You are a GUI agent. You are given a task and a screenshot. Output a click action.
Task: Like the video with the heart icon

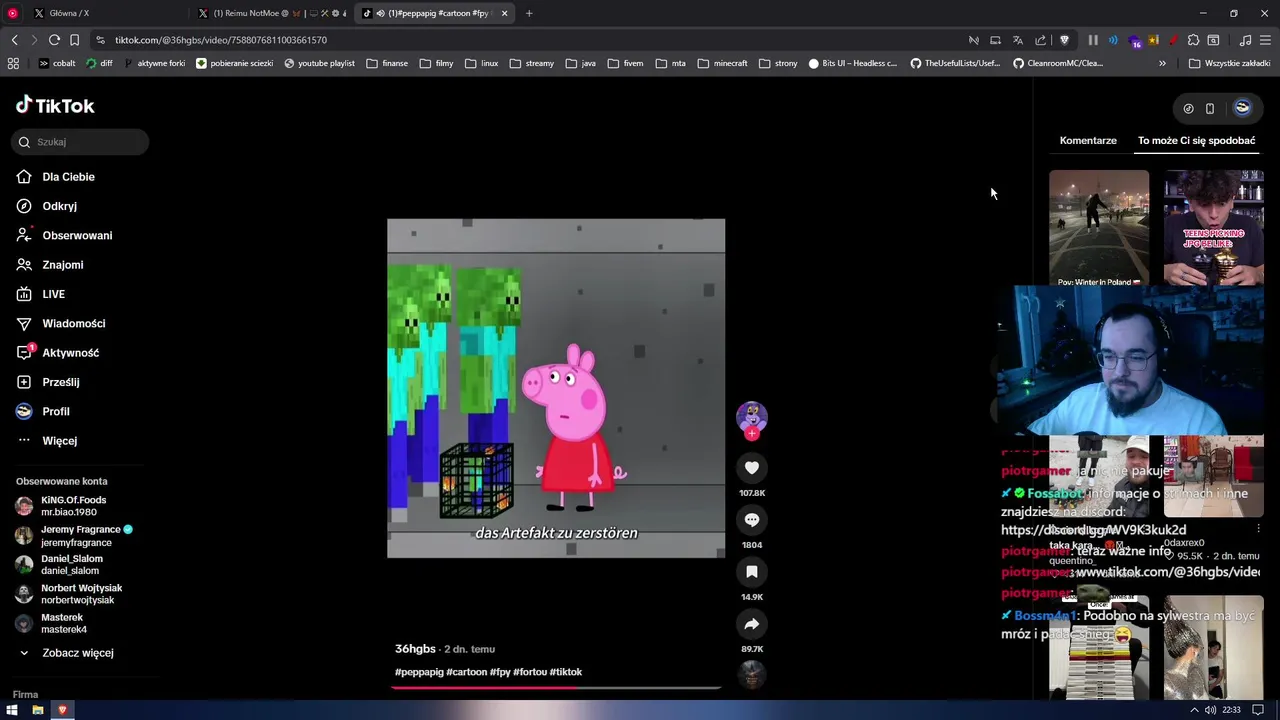click(x=752, y=467)
